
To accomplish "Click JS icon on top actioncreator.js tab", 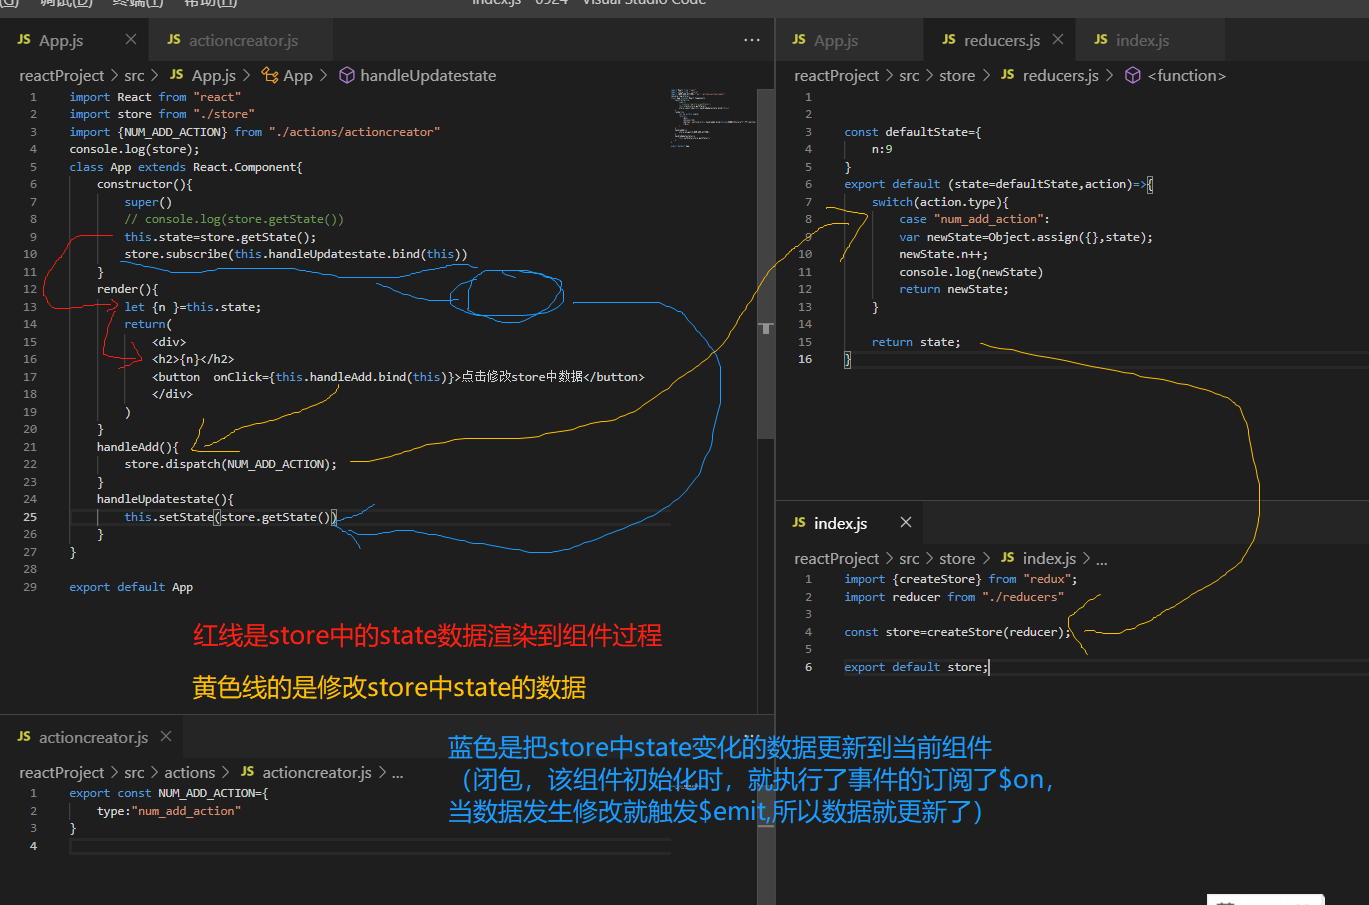I will click(174, 40).
